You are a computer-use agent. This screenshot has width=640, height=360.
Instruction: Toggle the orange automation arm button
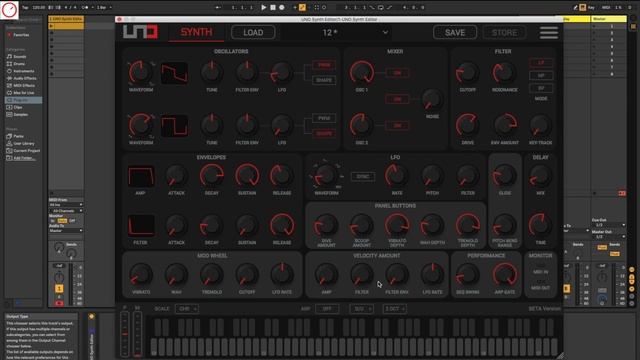302,7
